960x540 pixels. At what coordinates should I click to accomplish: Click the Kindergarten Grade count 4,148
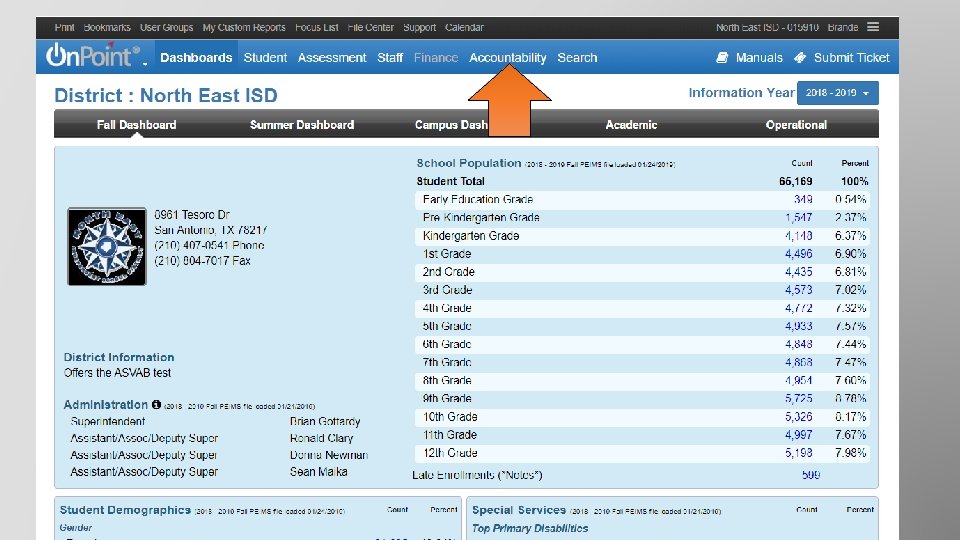pyautogui.click(x=799, y=236)
